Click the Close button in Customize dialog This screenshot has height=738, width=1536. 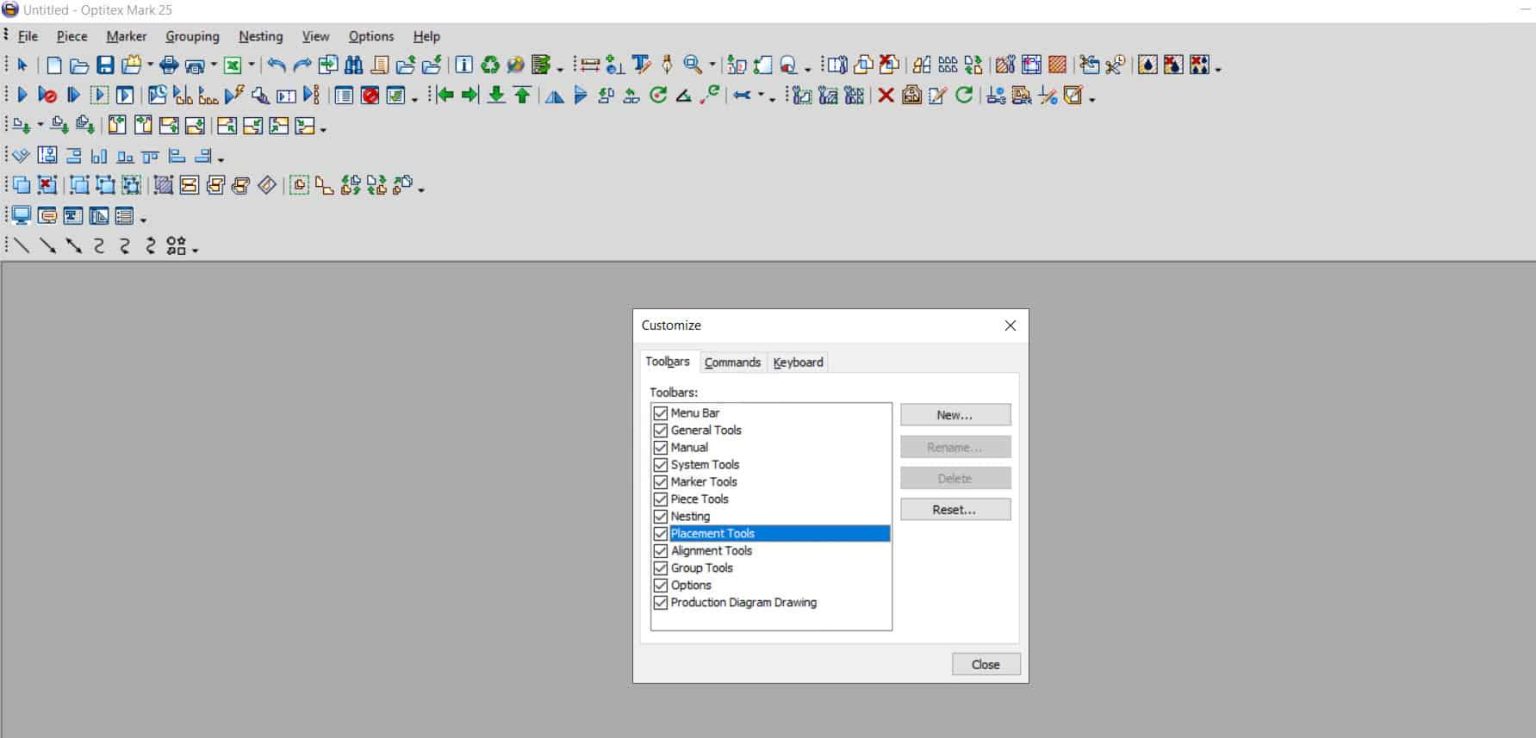[985, 664]
